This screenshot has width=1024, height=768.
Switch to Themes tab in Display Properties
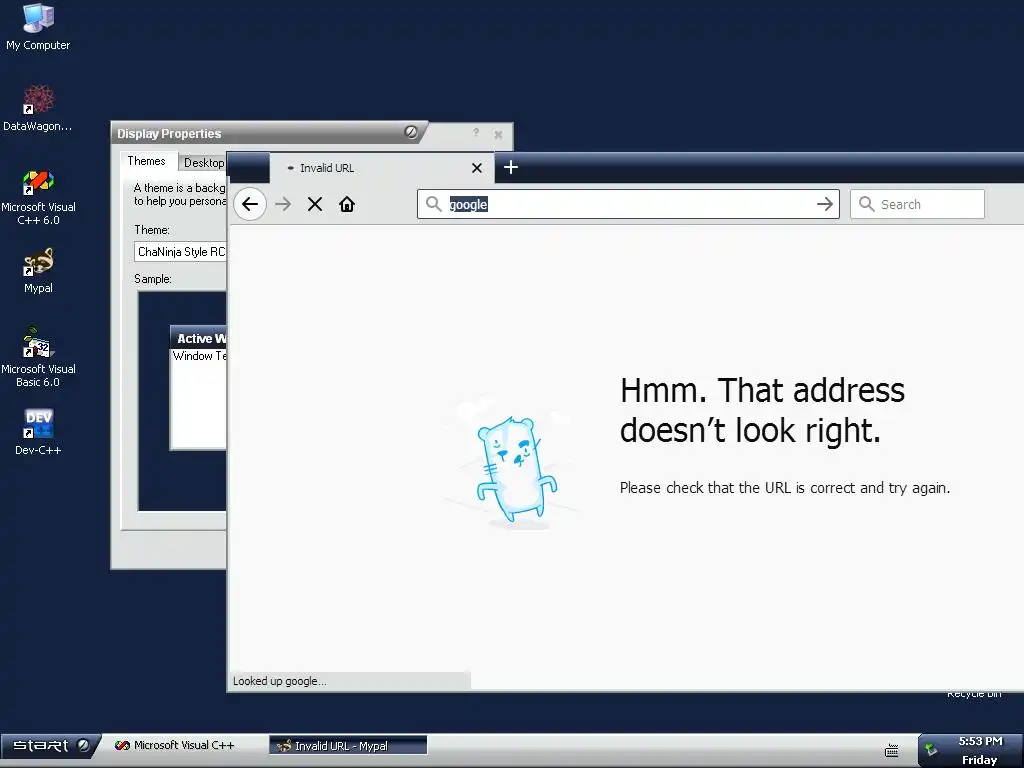coord(146,161)
